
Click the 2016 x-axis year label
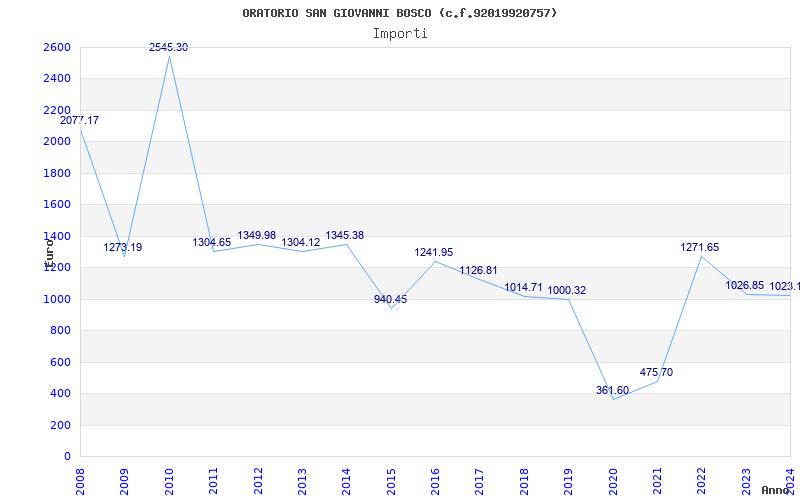[x=435, y=481]
